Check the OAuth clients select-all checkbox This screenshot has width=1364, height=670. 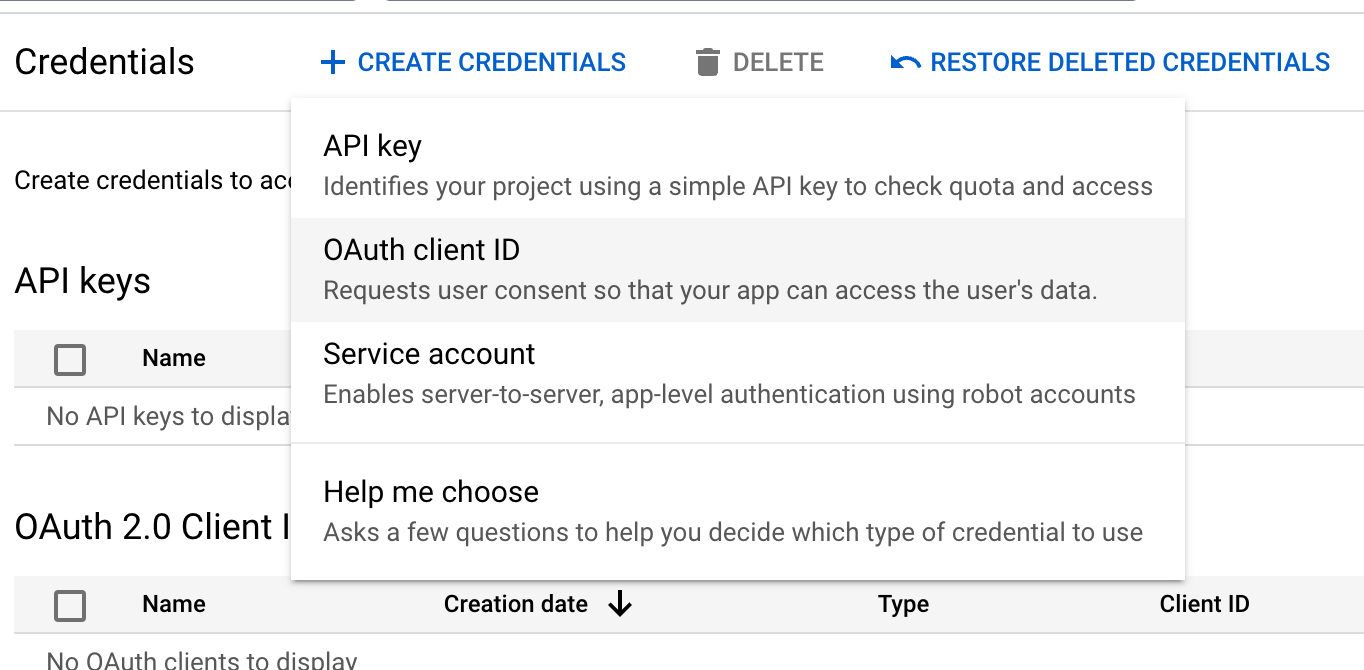tap(70, 605)
